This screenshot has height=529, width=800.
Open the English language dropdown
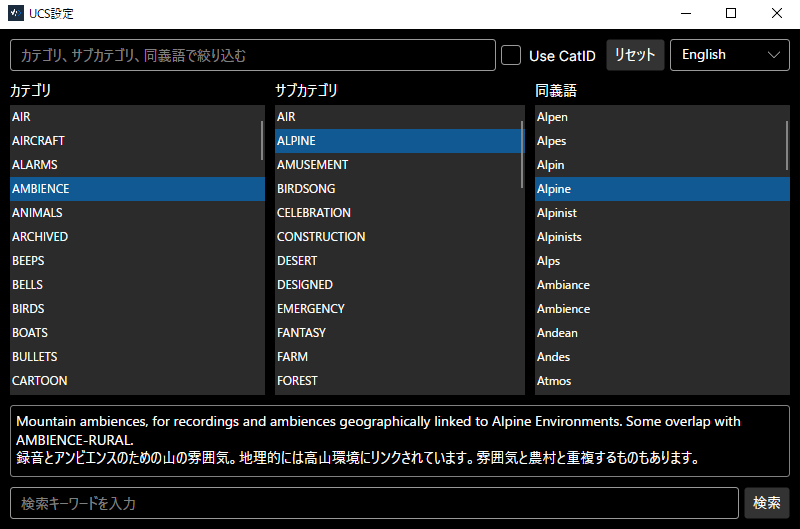(x=729, y=55)
